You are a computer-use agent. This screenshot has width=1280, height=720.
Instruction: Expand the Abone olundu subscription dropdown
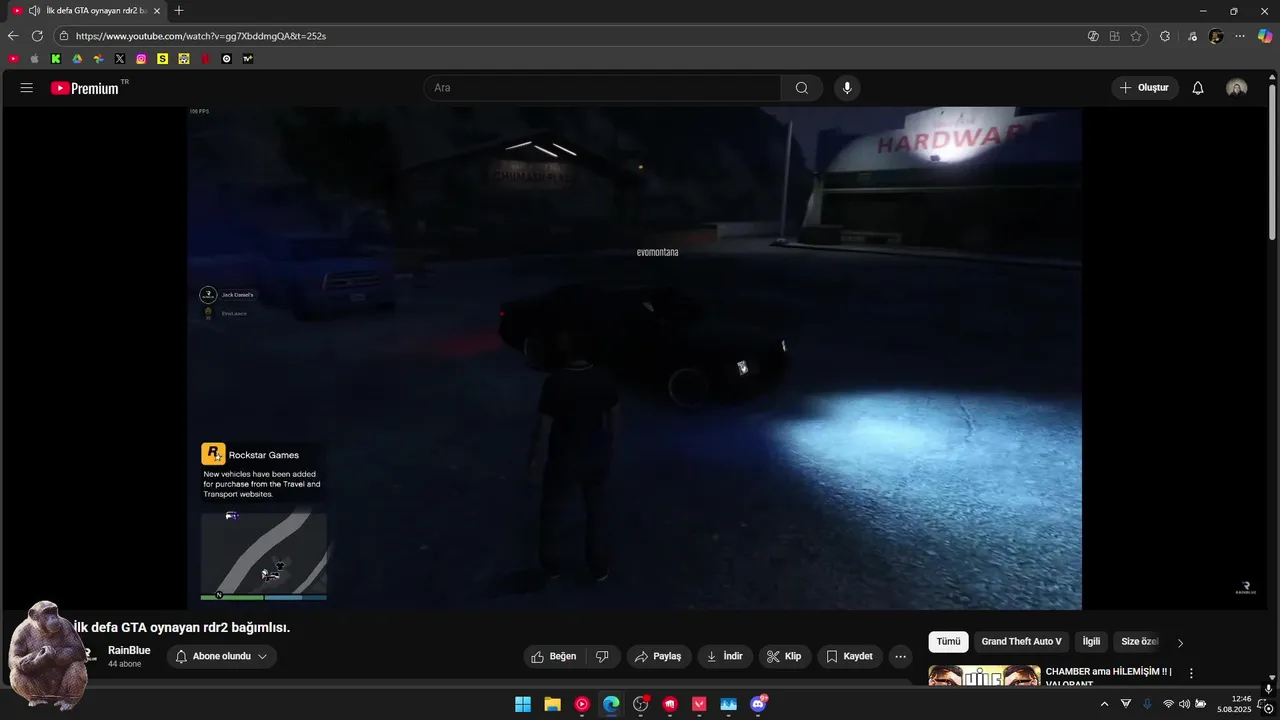pyautogui.click(x=222, y=656)
